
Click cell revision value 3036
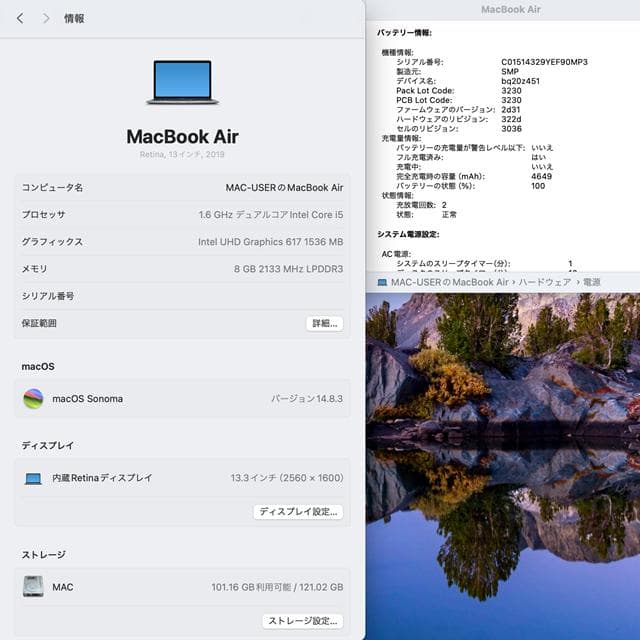(x=511, y=129)
